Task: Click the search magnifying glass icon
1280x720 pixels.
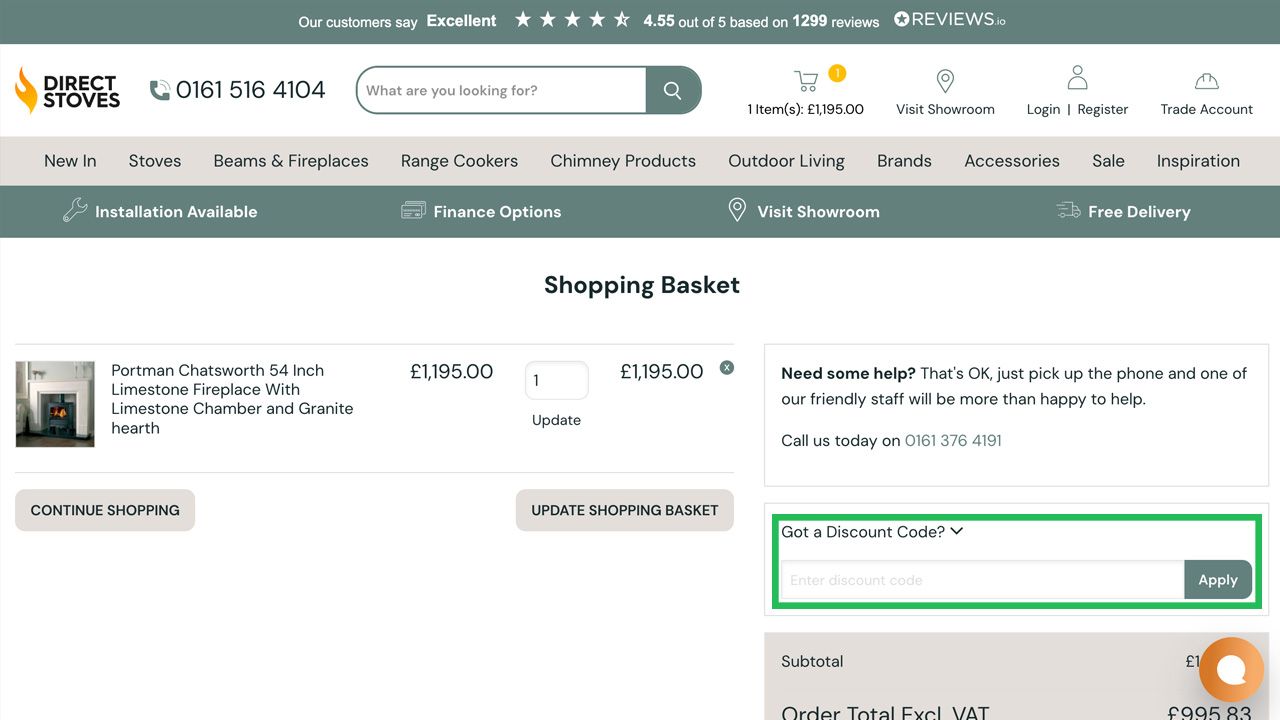Action: click(x=672, y=91)
